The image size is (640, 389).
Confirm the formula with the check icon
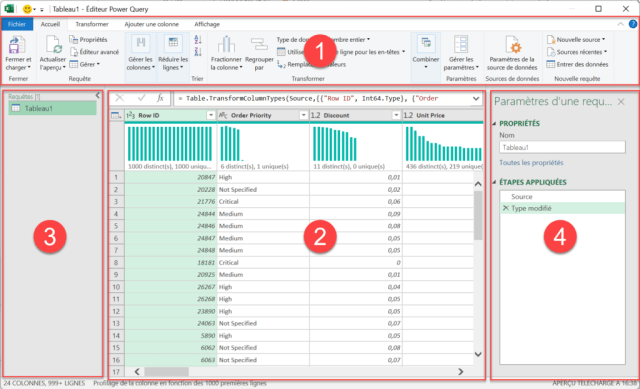click(x=141, y=98)
